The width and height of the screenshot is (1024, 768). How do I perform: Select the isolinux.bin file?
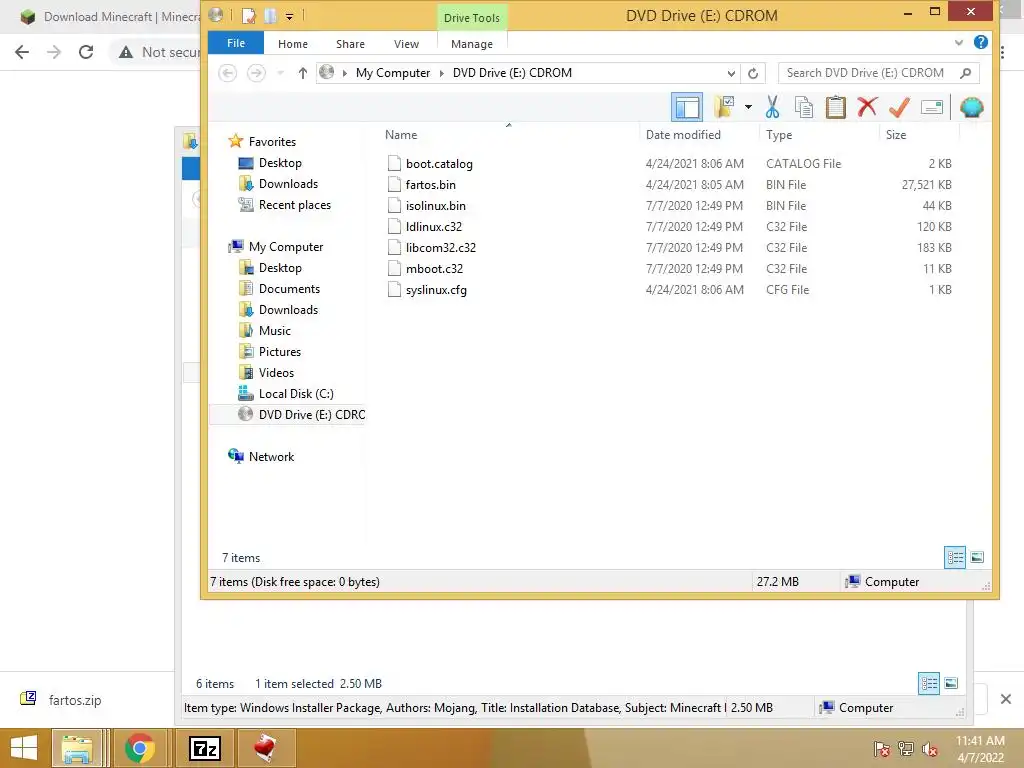436,206
